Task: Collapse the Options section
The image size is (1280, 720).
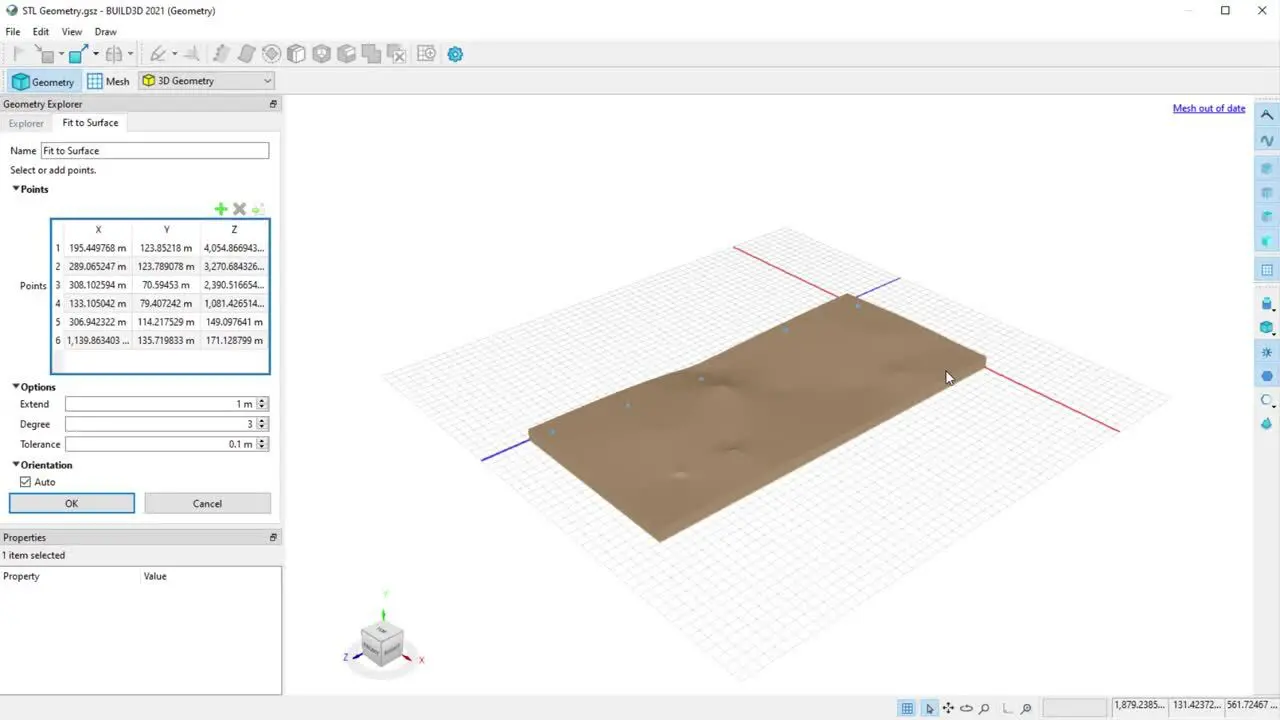Action: point(16,387)
